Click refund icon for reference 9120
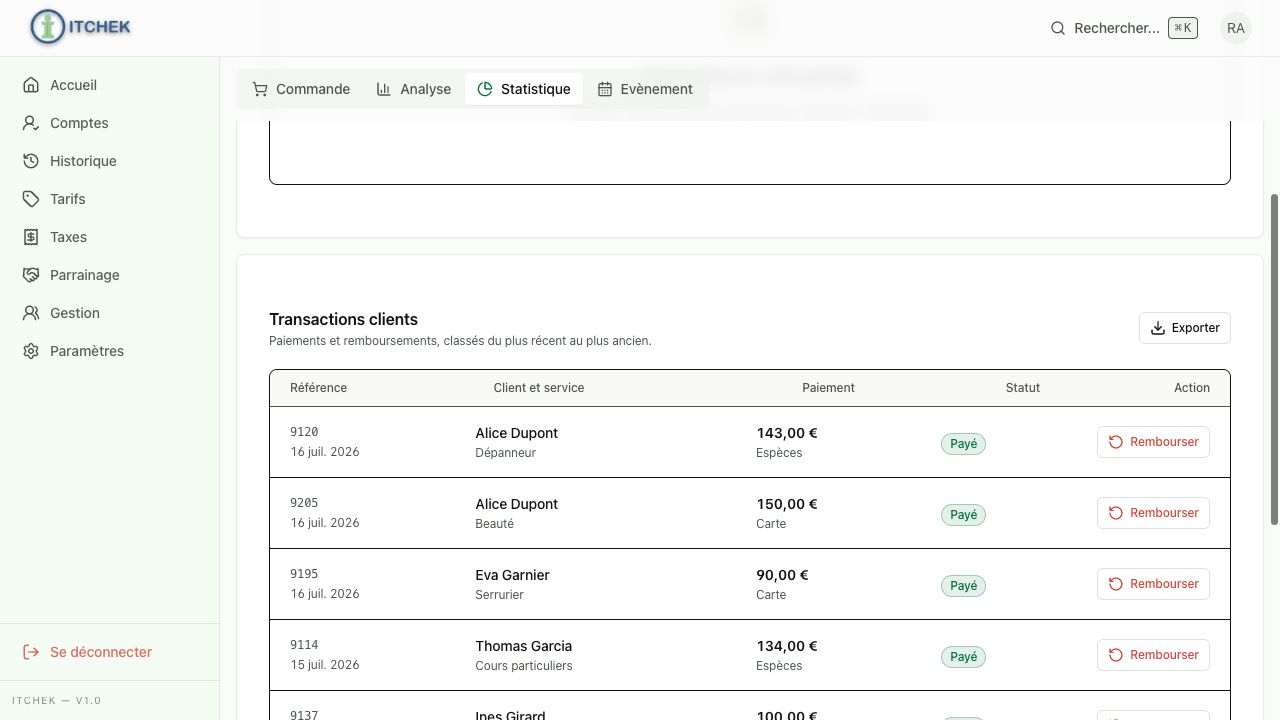Image resolution: width=1280 pixels, height=720 pixels. point(1116,442)
